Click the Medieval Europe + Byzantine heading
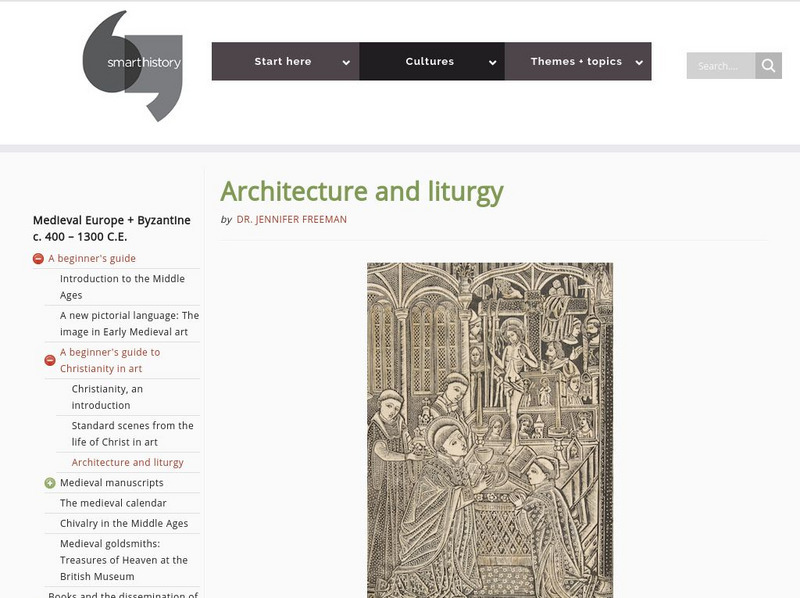The image size is (800, 598). click(x=112, y=229)
